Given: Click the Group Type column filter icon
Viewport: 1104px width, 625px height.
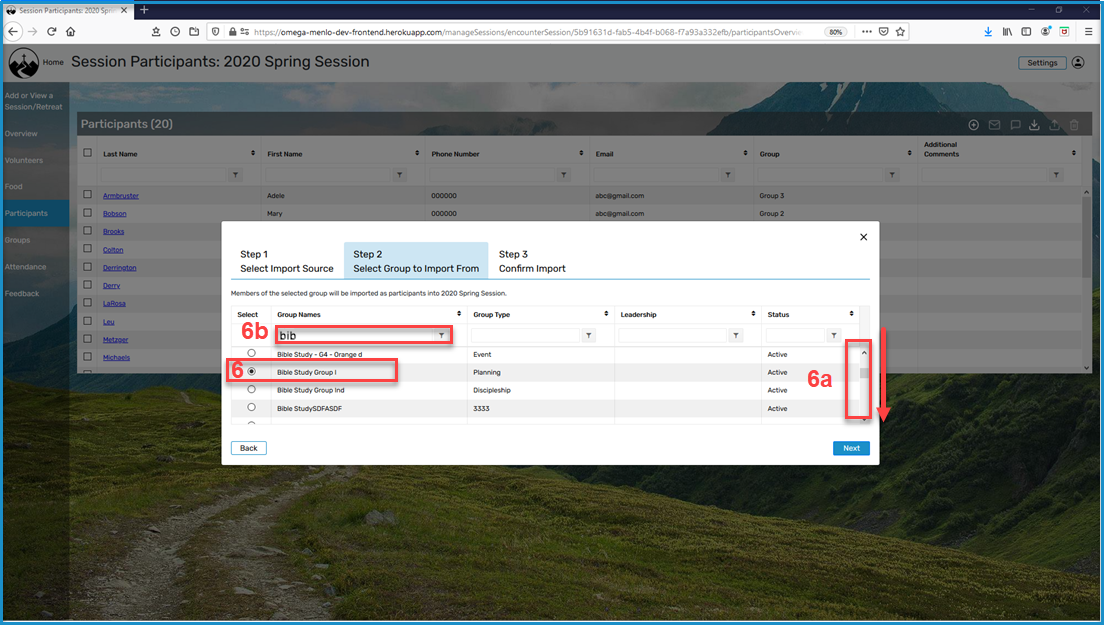Looking at the screenshot, I should (x=589, y=336).
